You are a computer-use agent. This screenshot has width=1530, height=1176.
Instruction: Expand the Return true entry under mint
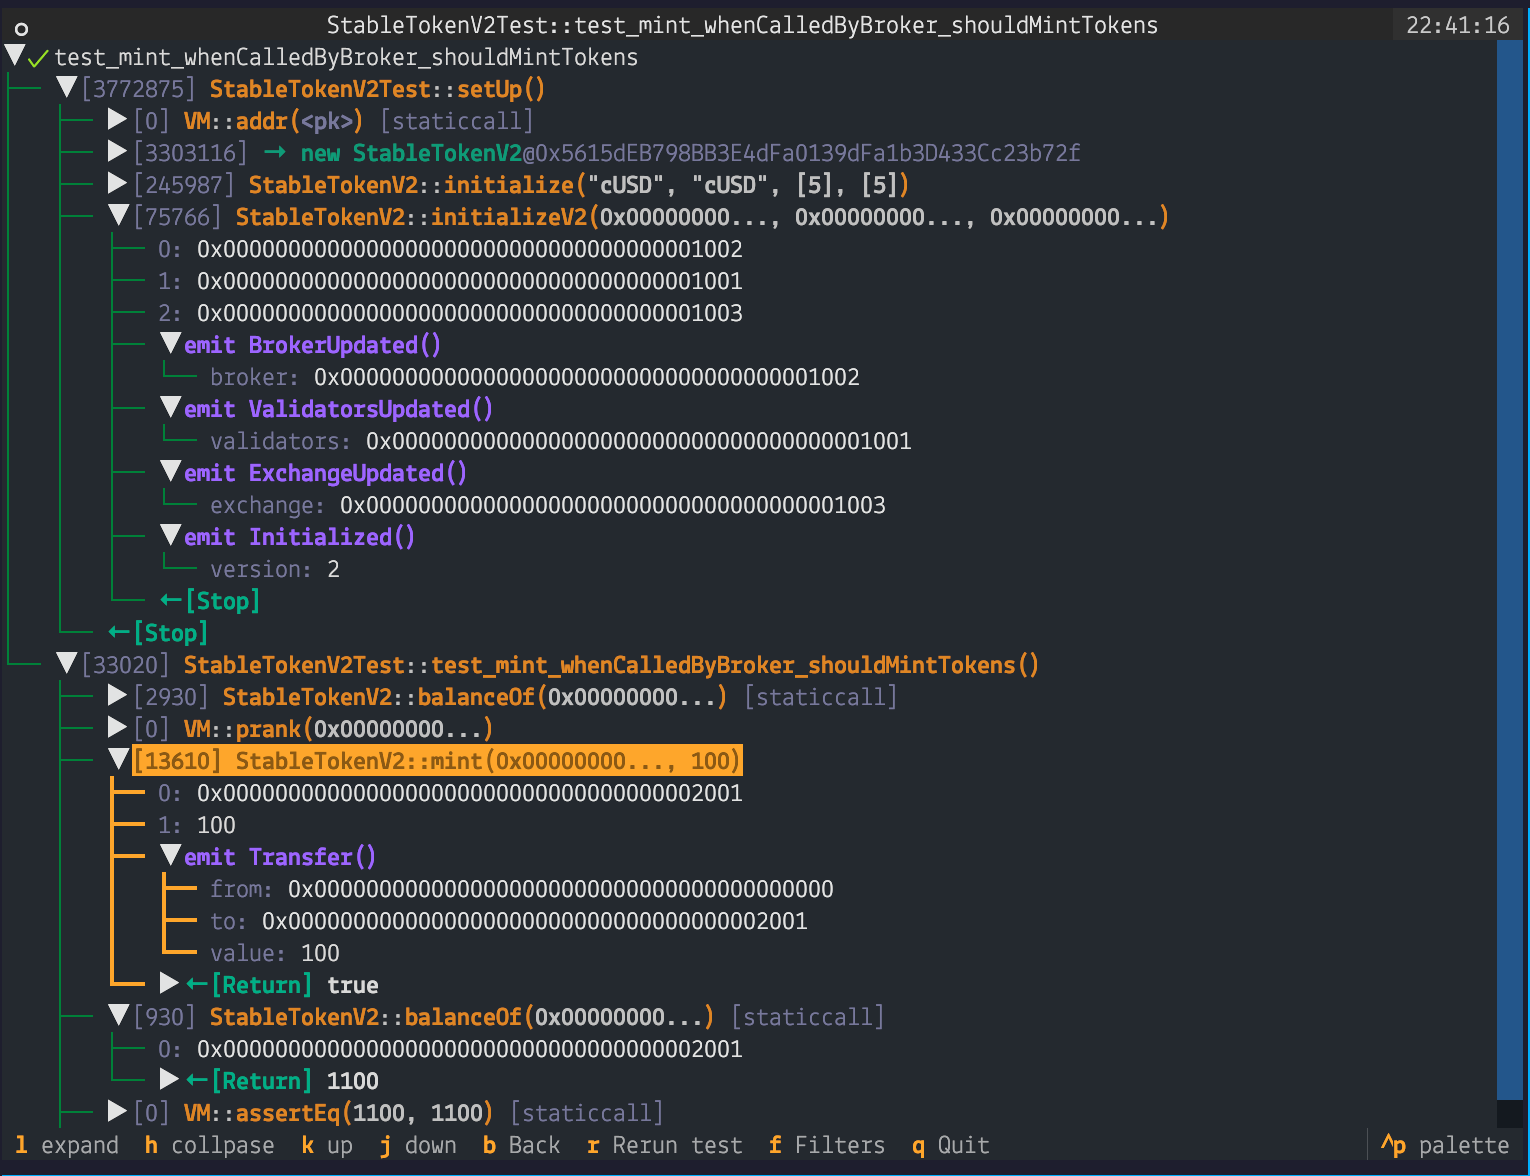tap(169, 983)
